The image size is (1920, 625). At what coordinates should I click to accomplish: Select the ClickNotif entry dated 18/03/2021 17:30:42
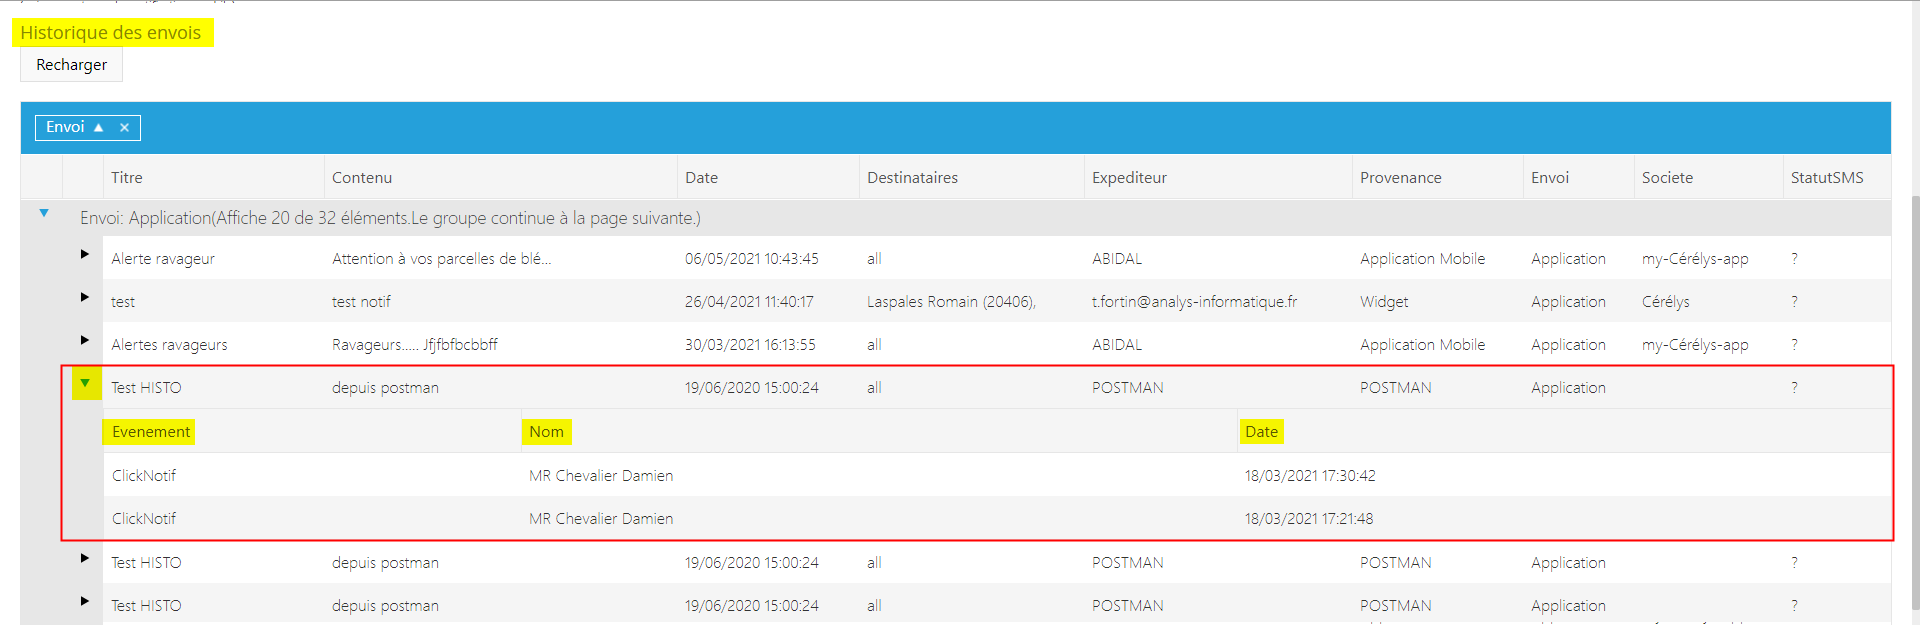tap(144, 476)
